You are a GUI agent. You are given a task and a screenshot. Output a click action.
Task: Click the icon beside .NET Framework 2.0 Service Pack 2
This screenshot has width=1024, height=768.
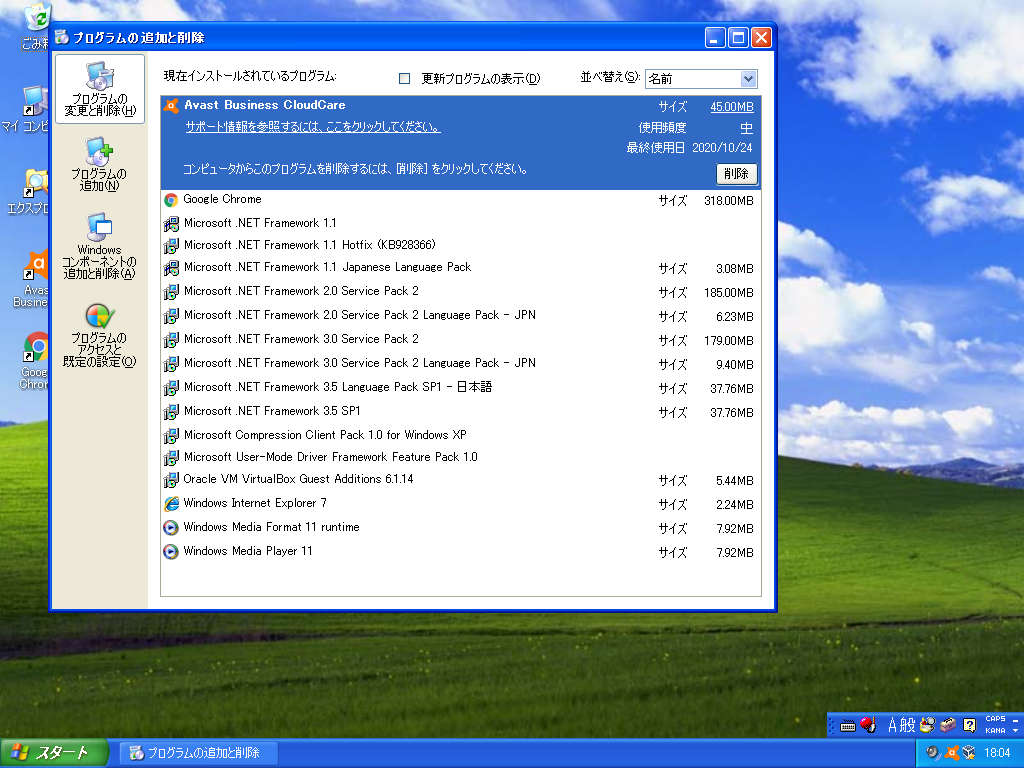(x=171, y=292)
